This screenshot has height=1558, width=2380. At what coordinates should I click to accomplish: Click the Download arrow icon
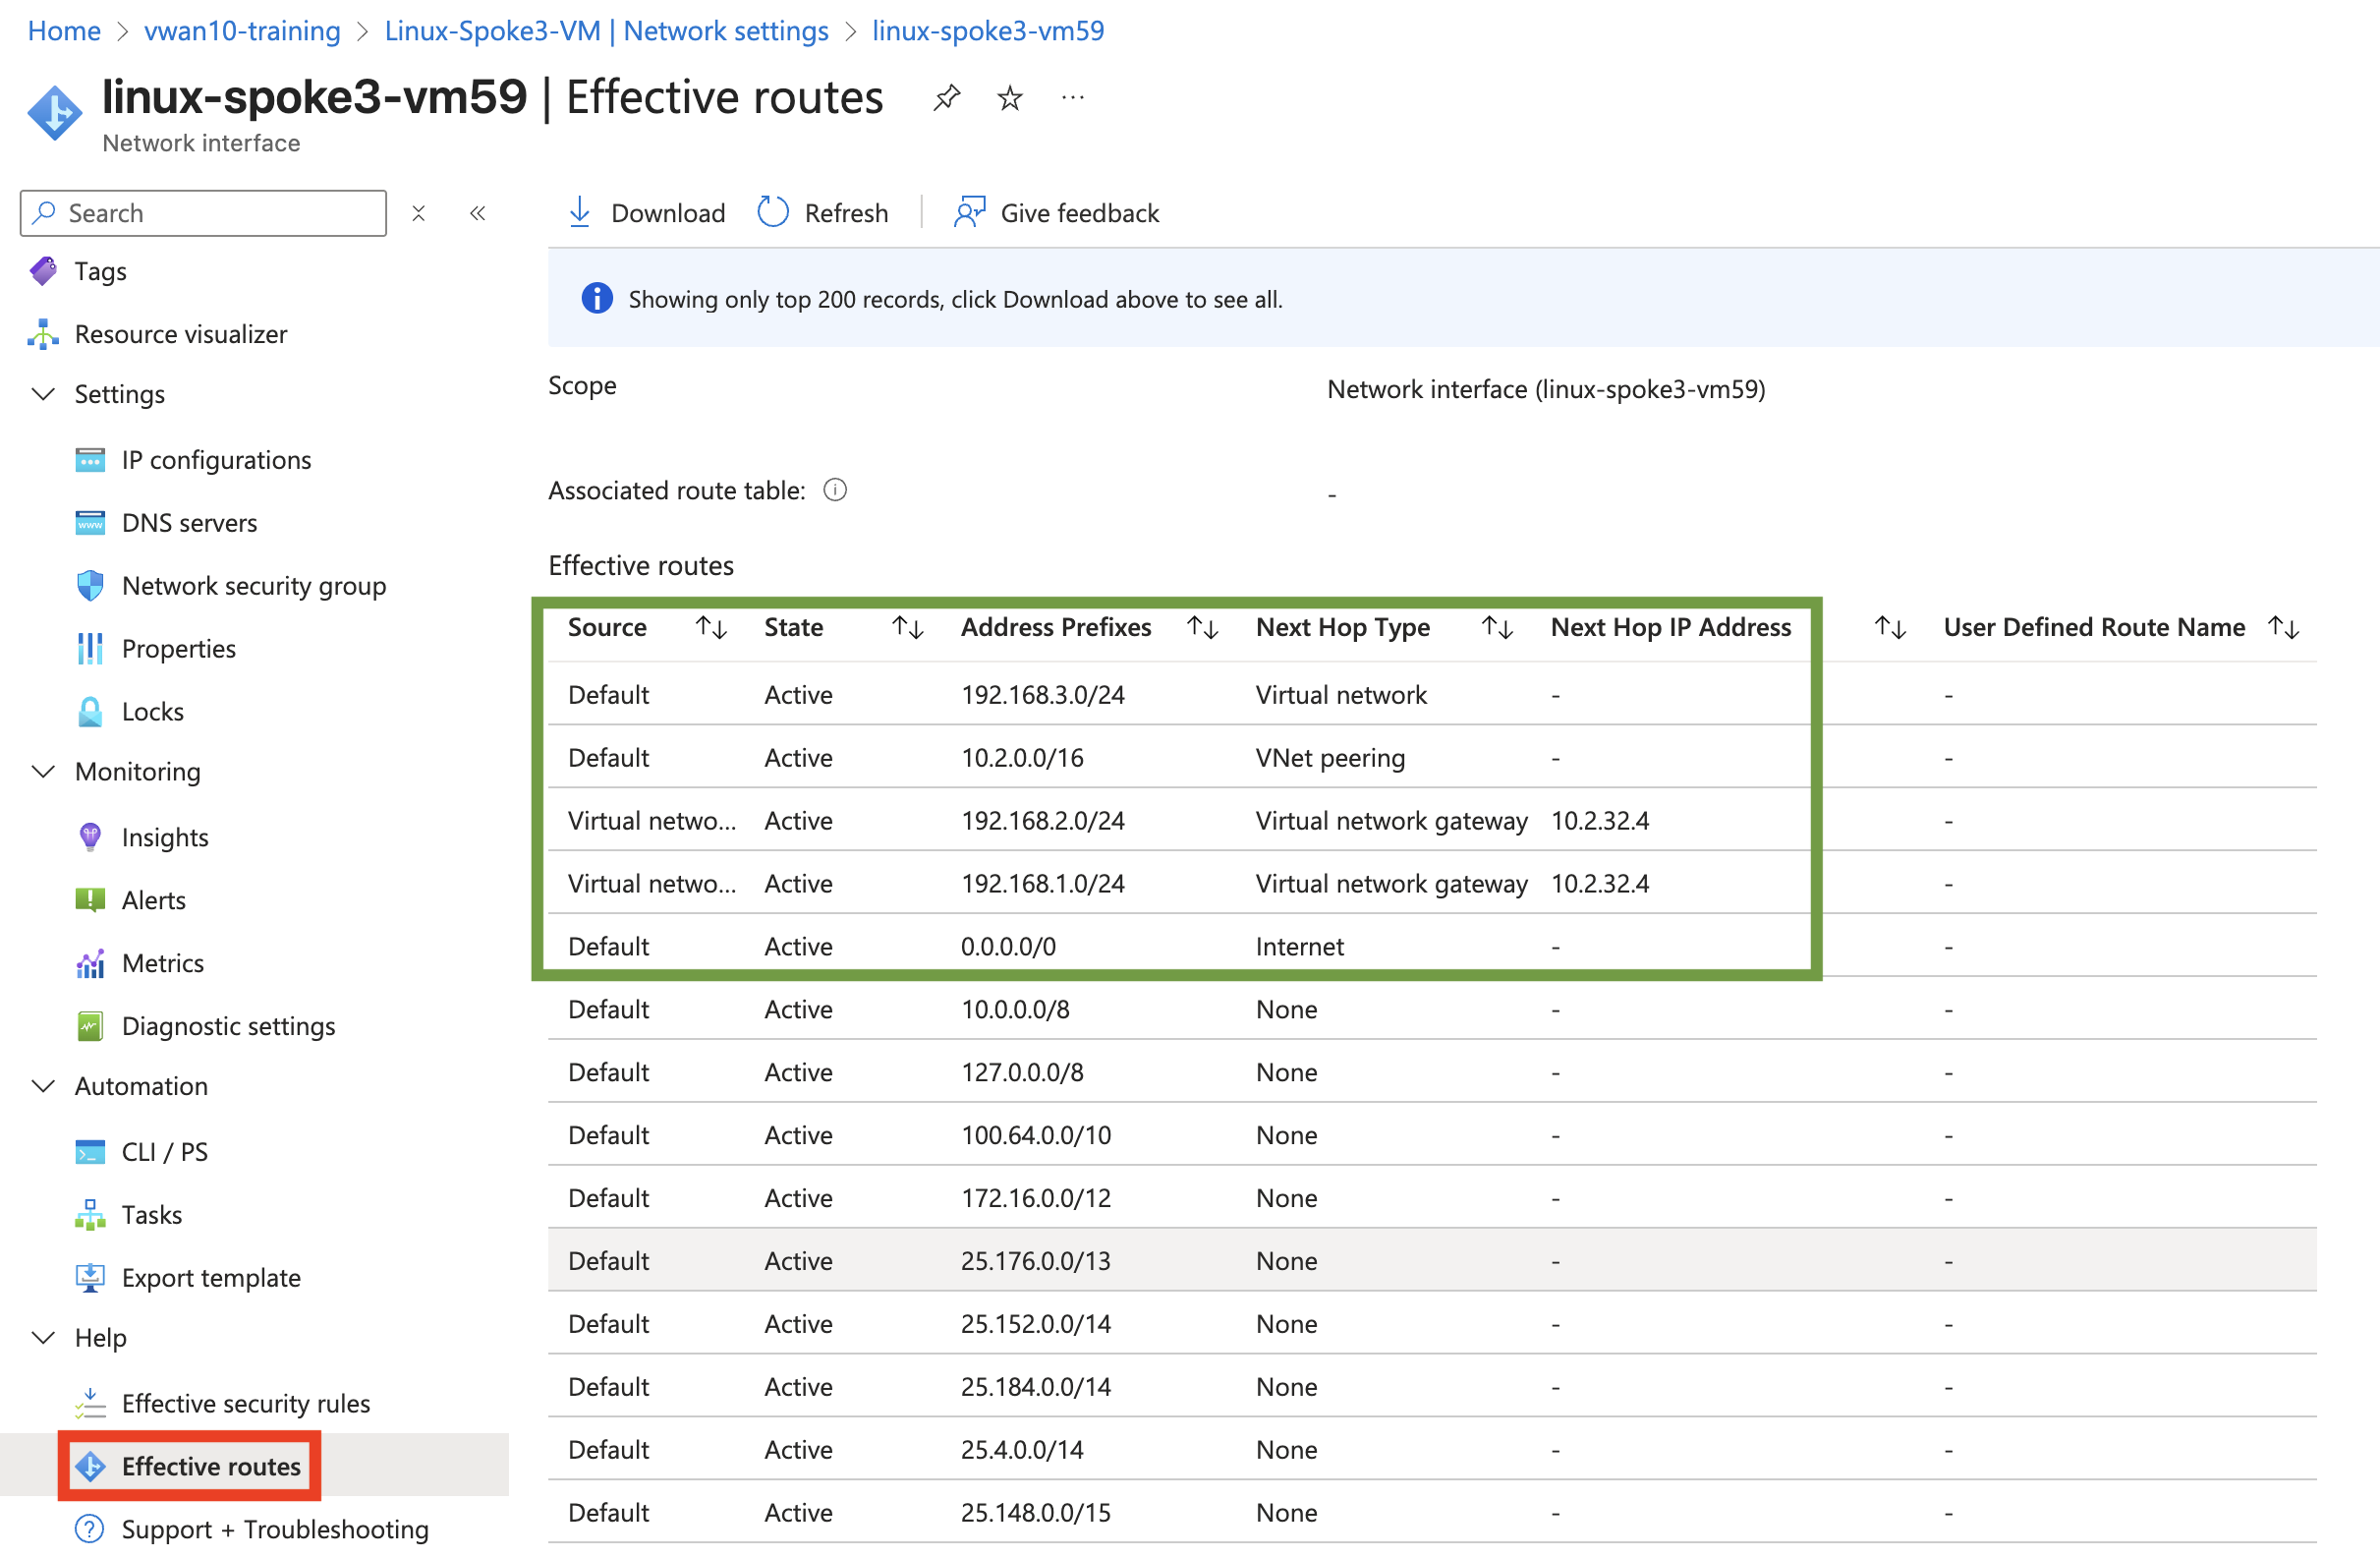tap(579, 212)
